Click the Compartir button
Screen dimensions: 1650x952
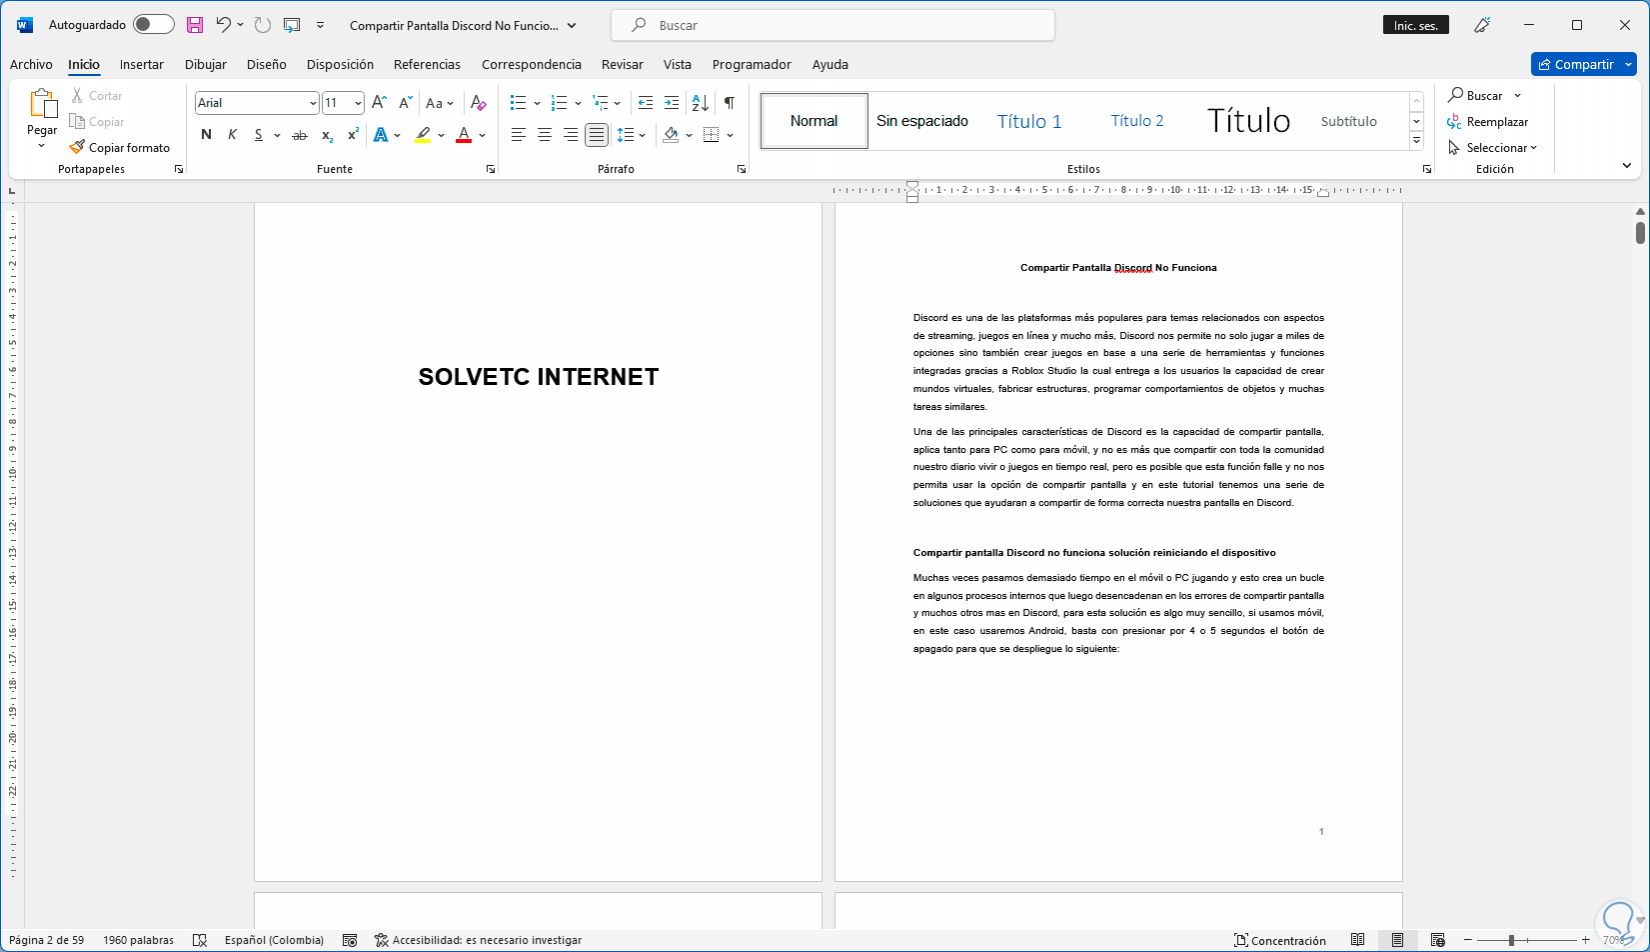point(1575,64)
